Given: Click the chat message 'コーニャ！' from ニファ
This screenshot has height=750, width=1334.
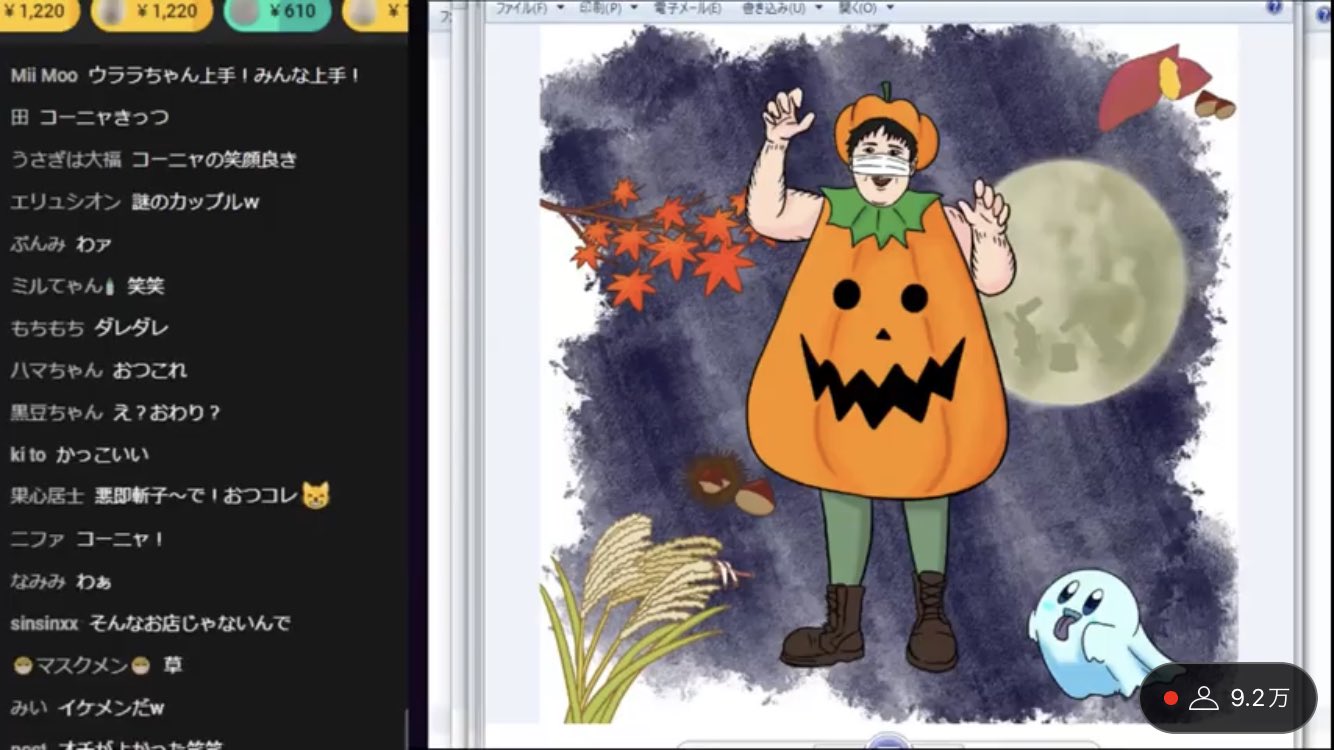Looking at the screenshot, I should pyautogui.click(x=120, y=539).
